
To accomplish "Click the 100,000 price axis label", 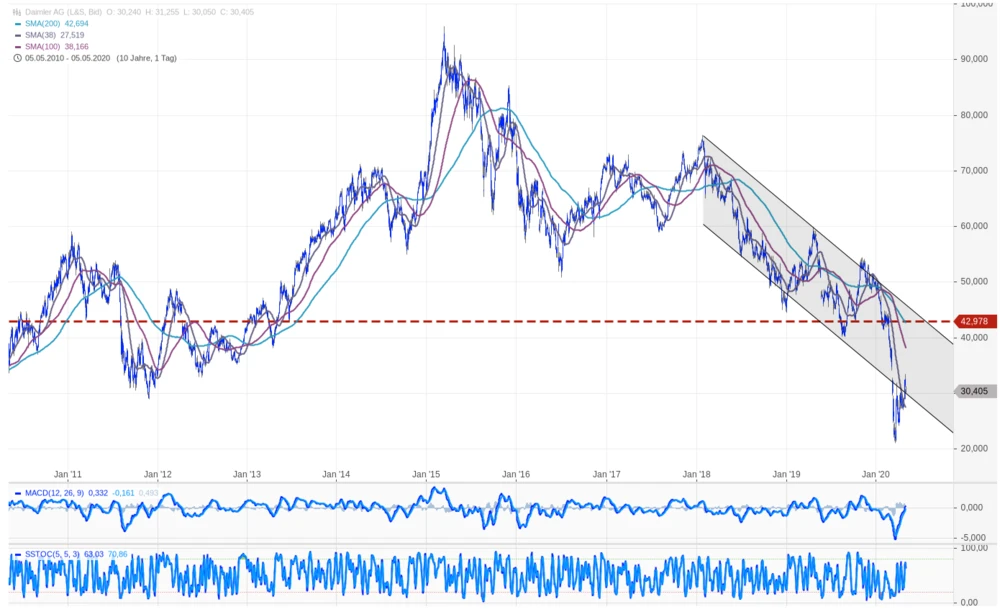I will (x=975, y=5).
